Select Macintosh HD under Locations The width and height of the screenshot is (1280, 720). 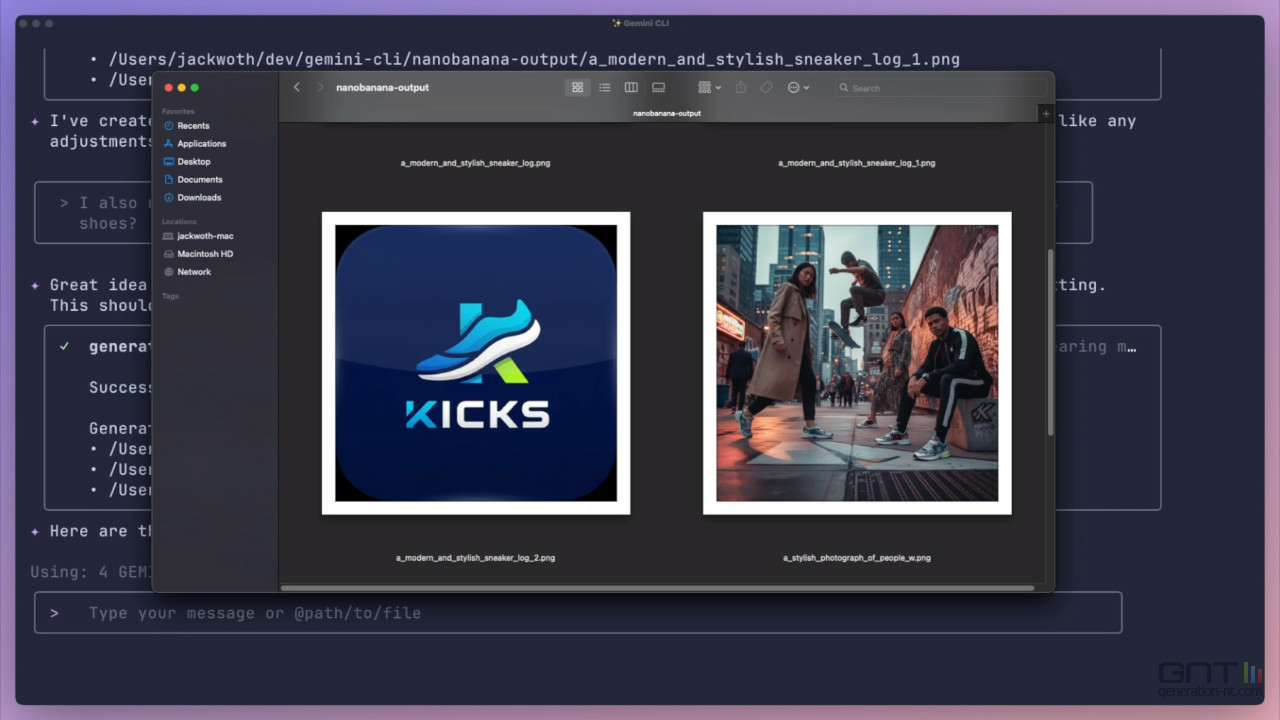(205, 254)
